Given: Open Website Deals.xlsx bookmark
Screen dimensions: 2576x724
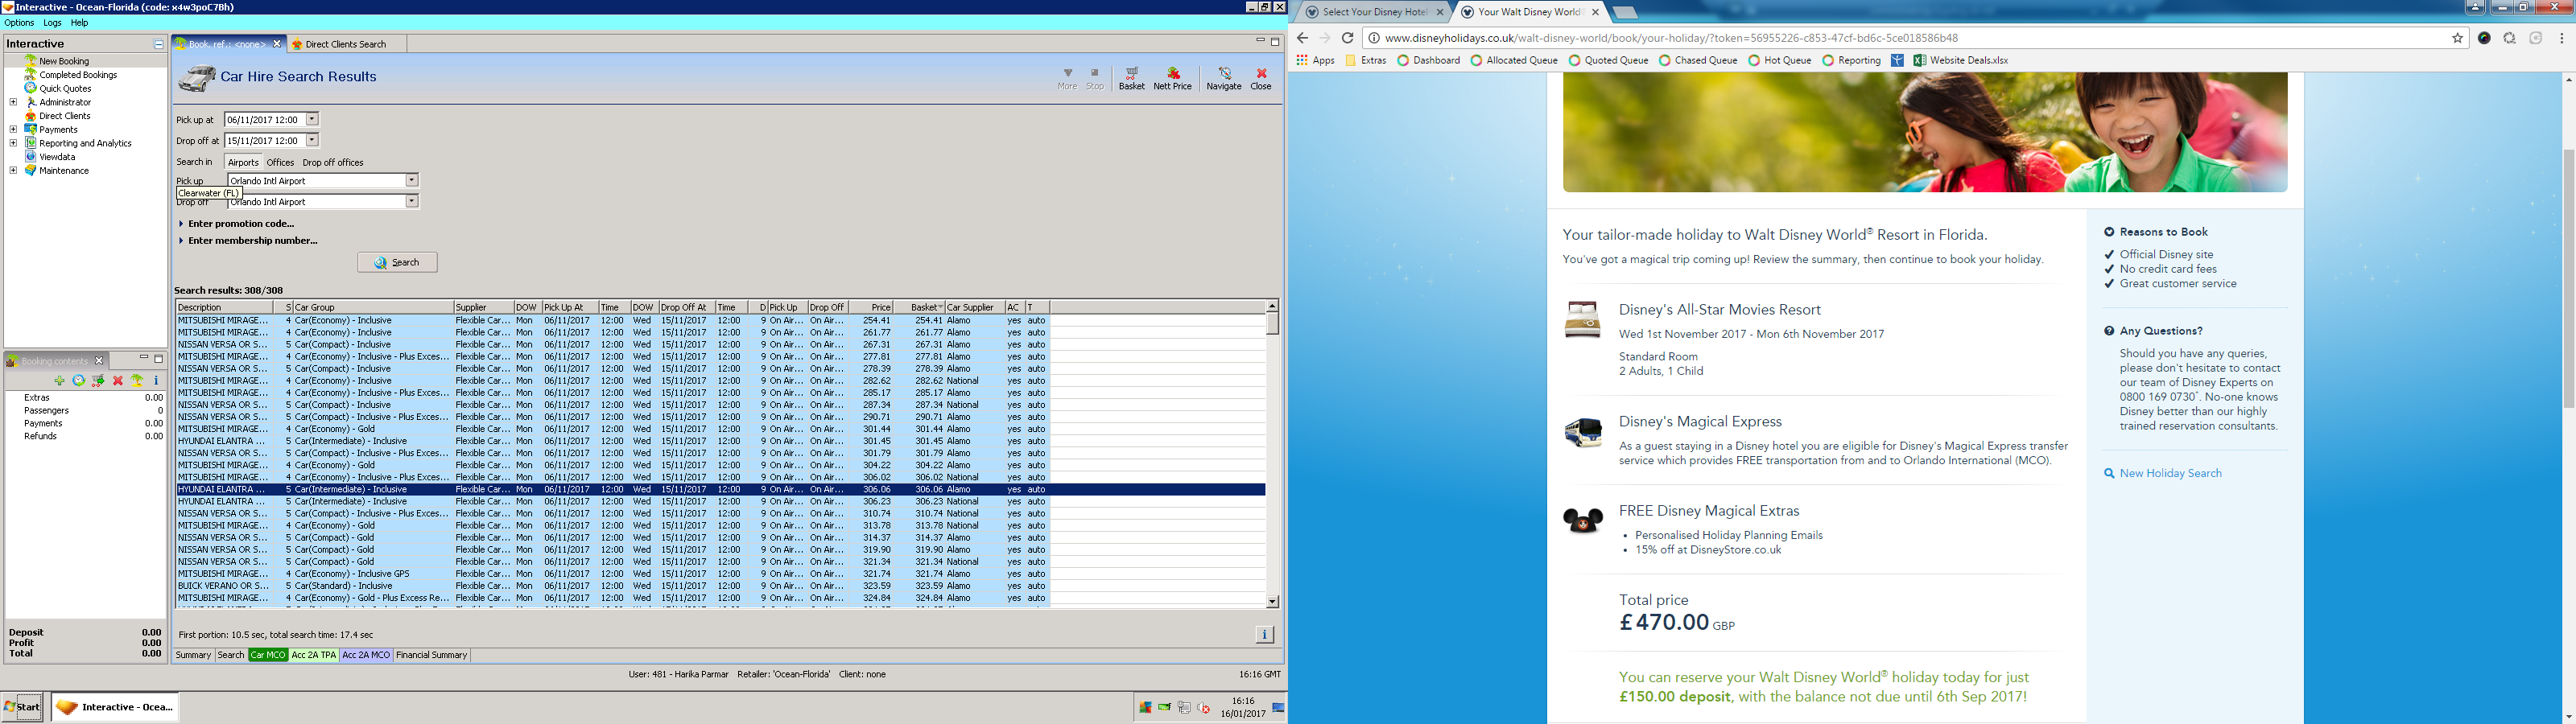Looking at the screenshot, I should pyautogui.click(x=1960, y=60).
